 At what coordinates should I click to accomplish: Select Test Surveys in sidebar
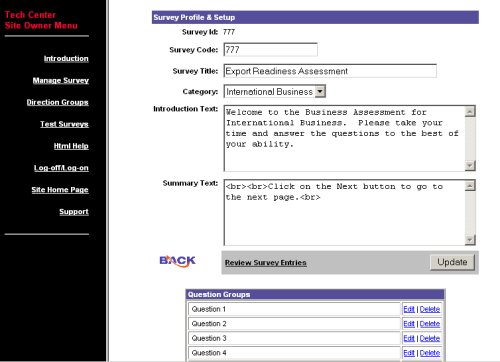click(x=64, y=124)
